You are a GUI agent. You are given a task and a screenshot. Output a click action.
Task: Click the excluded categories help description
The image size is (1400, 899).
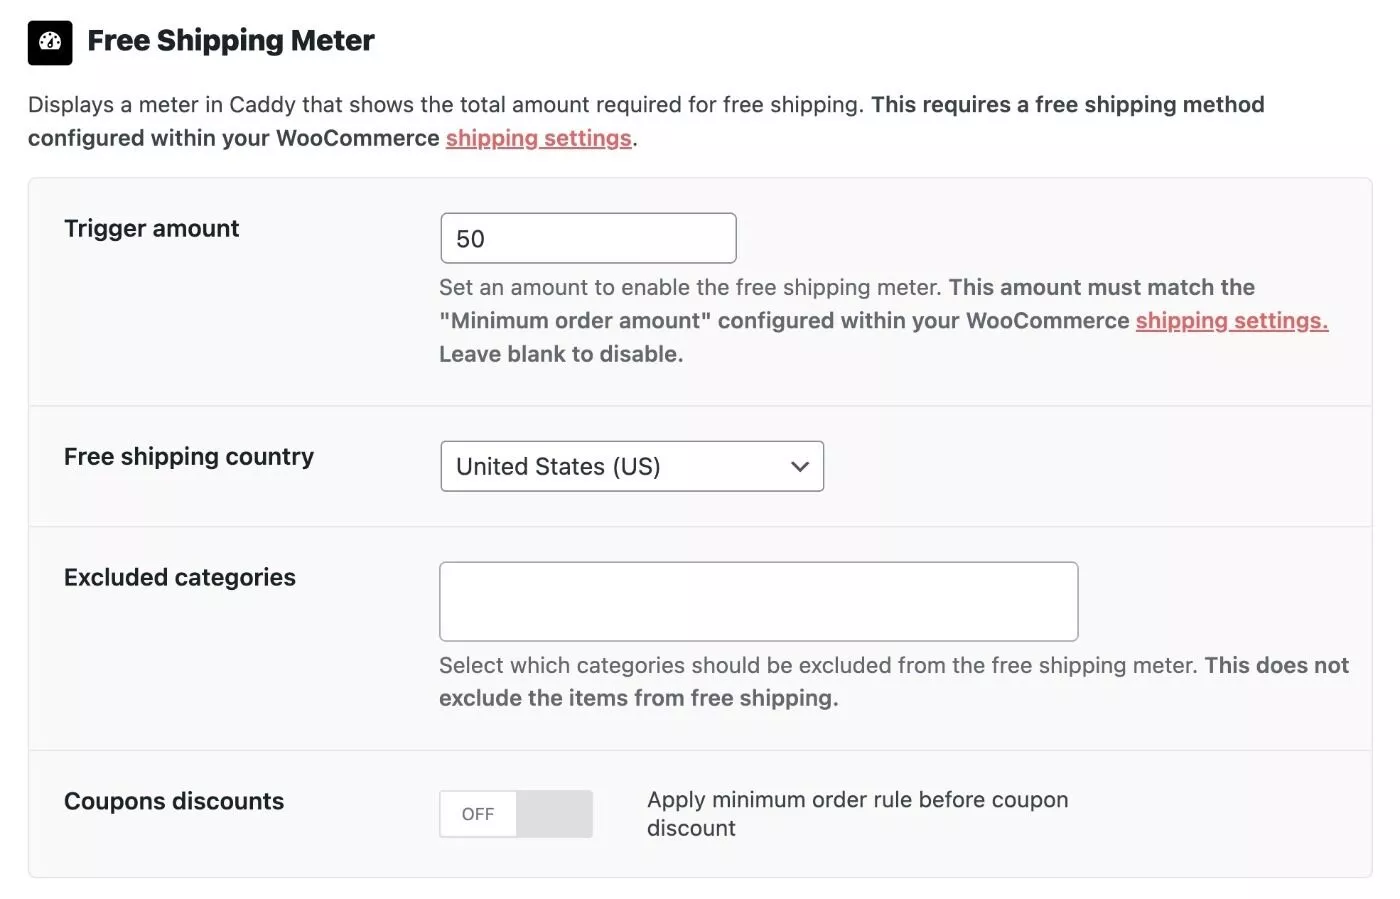[894, 682]
